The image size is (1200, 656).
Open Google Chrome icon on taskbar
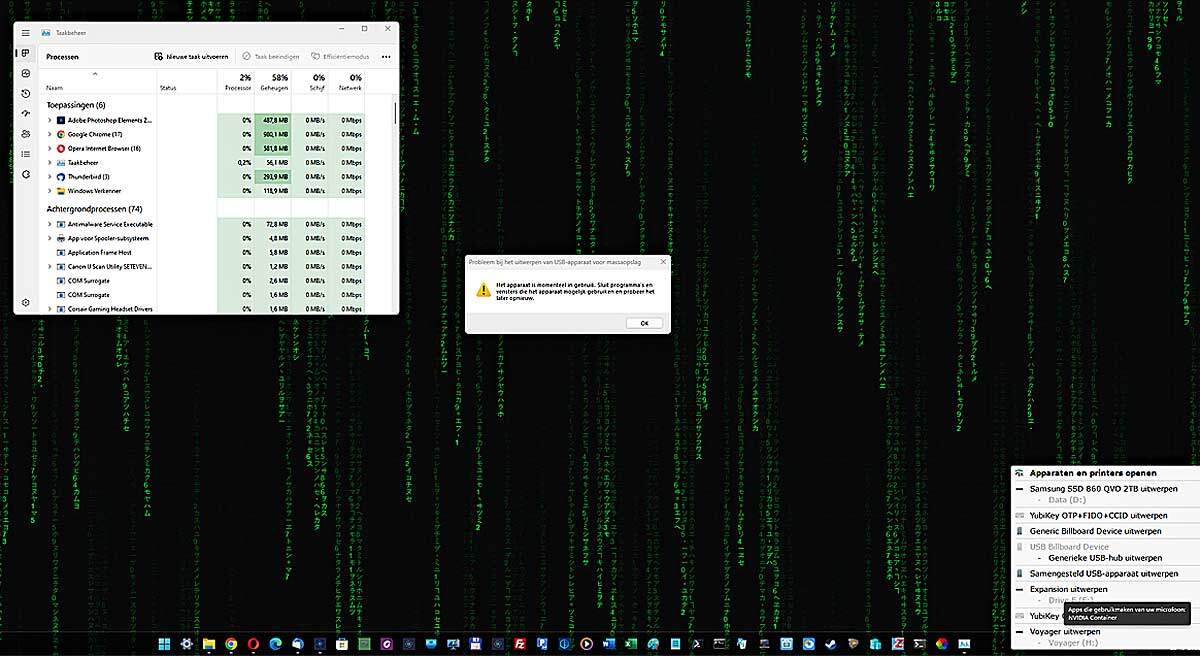[x=231, y=643]
